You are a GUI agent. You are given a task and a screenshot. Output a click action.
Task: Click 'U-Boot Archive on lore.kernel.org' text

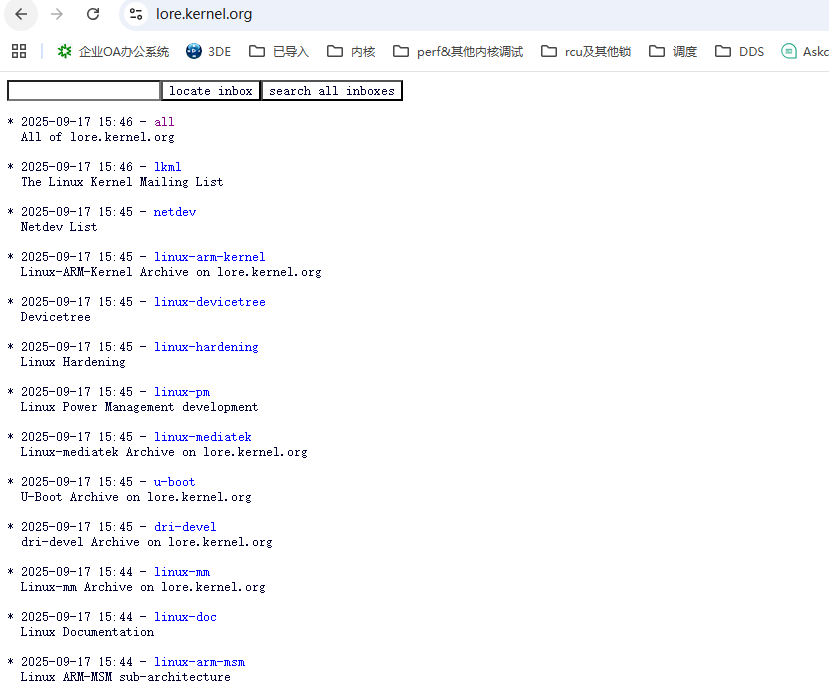tap(136, 496)
